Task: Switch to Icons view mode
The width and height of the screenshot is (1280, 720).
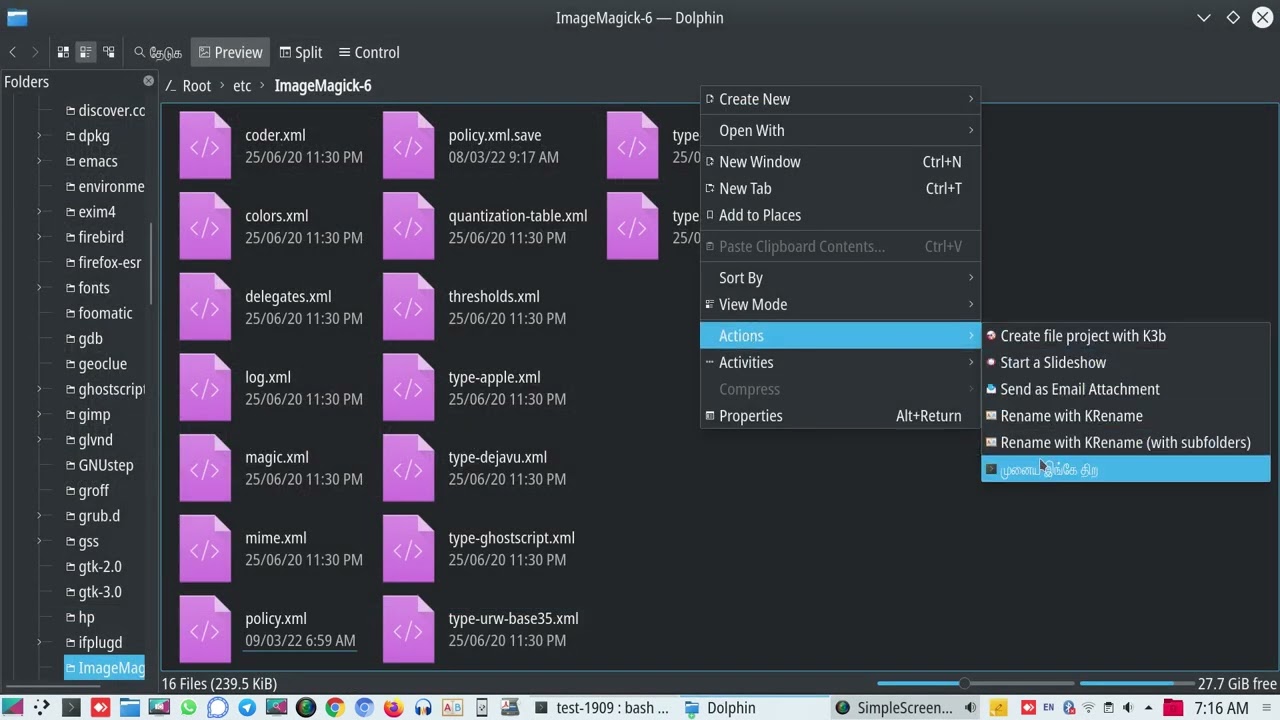Action: (63, 52)
